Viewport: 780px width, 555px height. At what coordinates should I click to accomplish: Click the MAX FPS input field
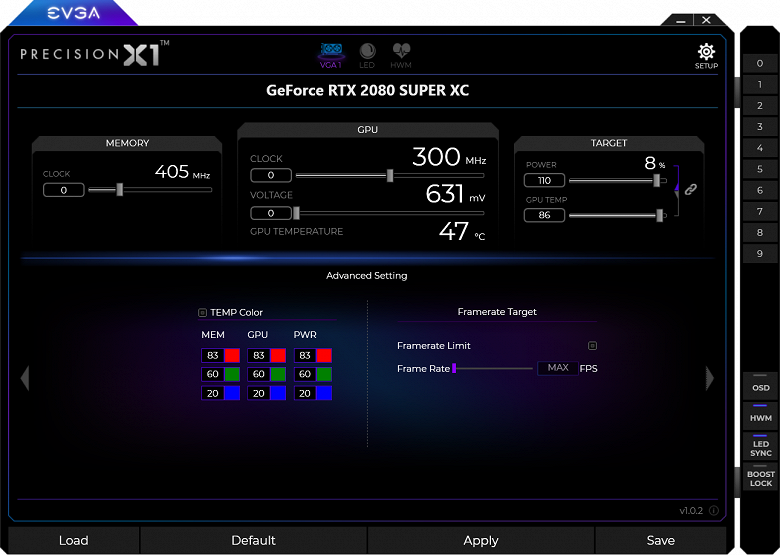tap(558, 368)
